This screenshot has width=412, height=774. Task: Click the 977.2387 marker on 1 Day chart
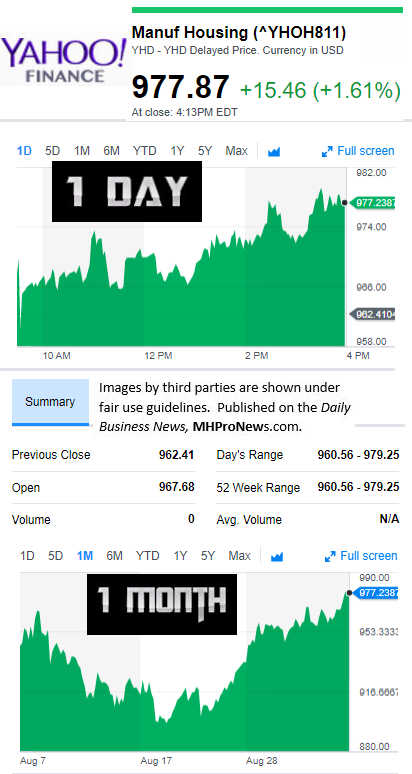pos(373,202)
